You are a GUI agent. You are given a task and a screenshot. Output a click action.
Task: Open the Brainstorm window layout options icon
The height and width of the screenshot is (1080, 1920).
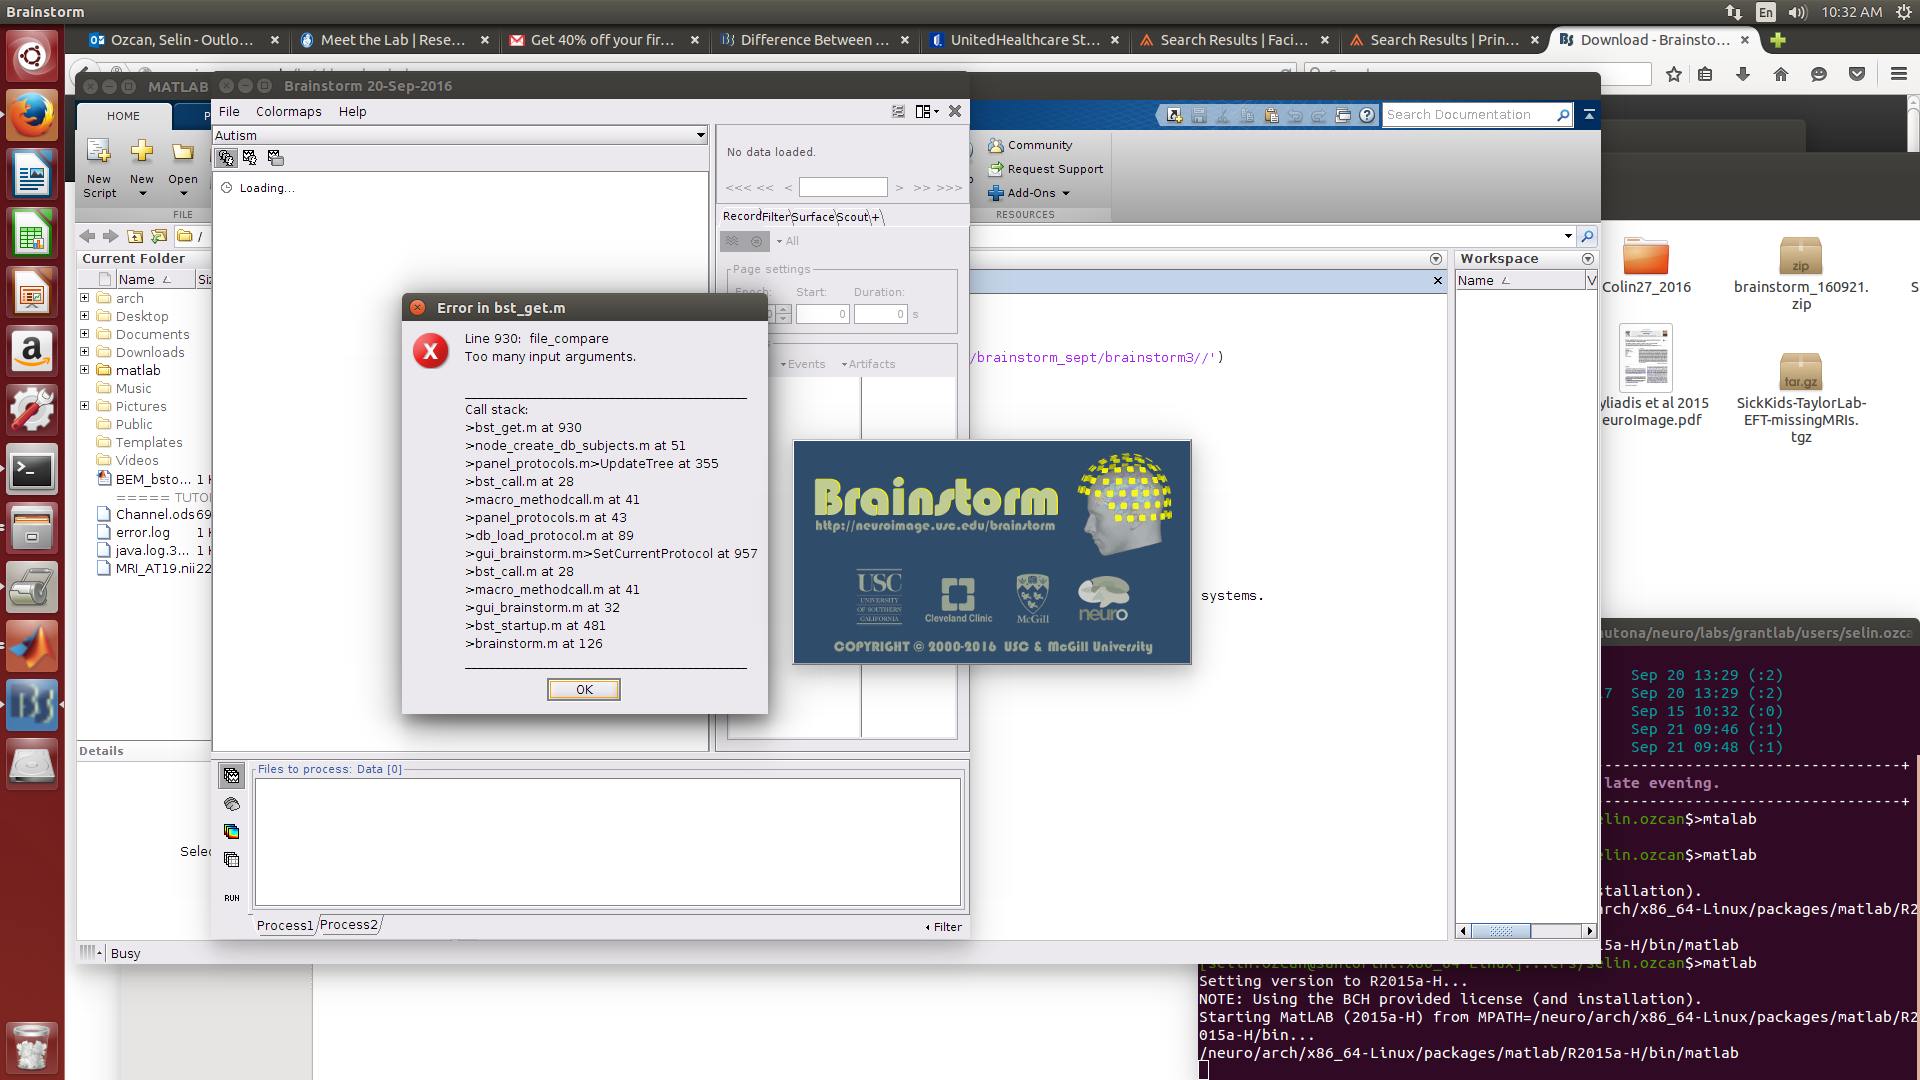(926, 112)
